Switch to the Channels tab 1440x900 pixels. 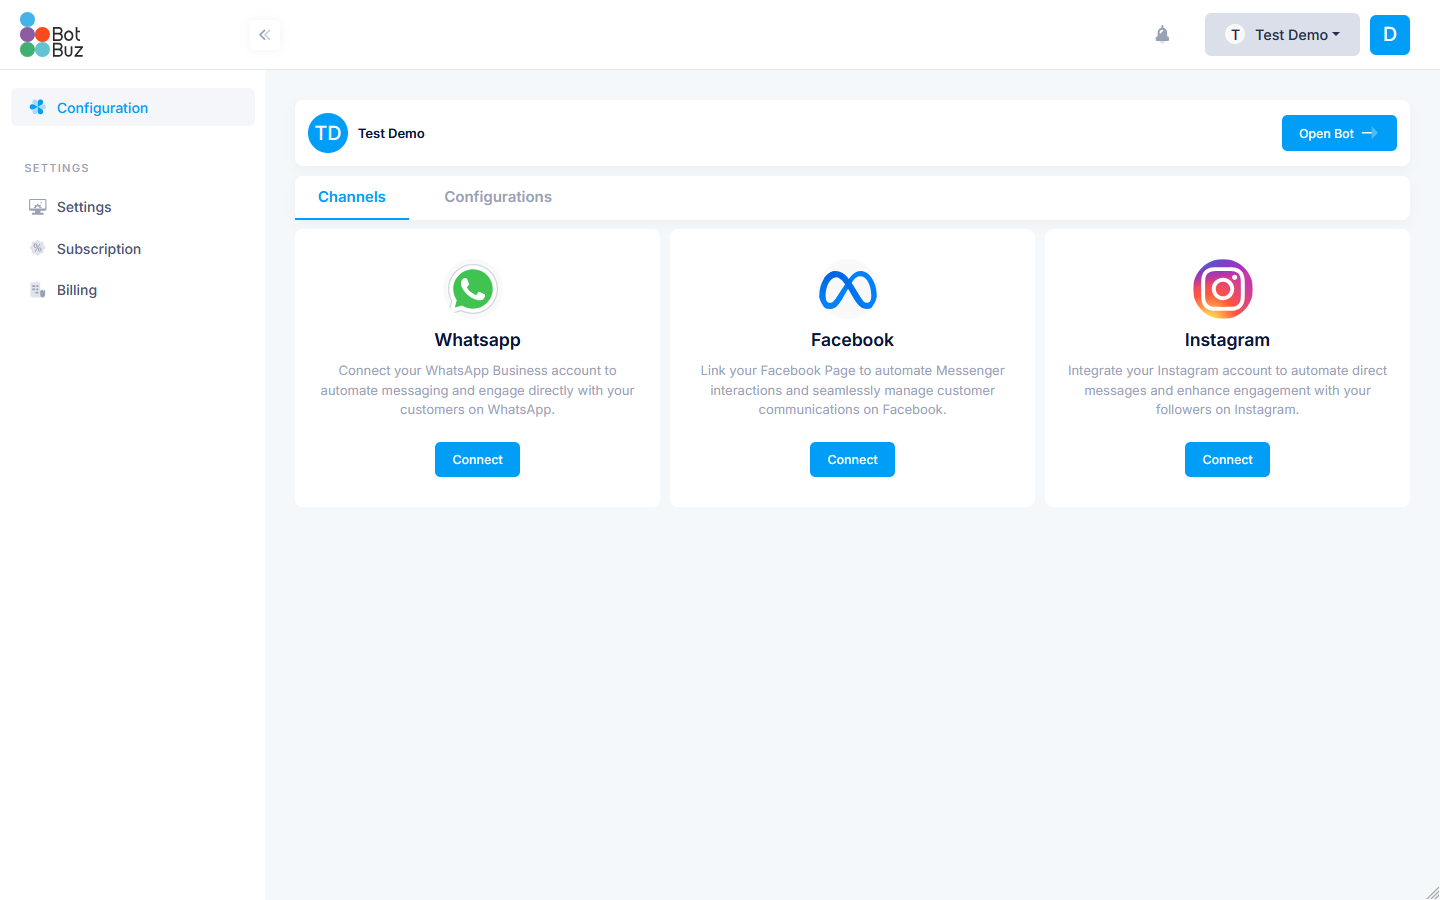[352, 197]
